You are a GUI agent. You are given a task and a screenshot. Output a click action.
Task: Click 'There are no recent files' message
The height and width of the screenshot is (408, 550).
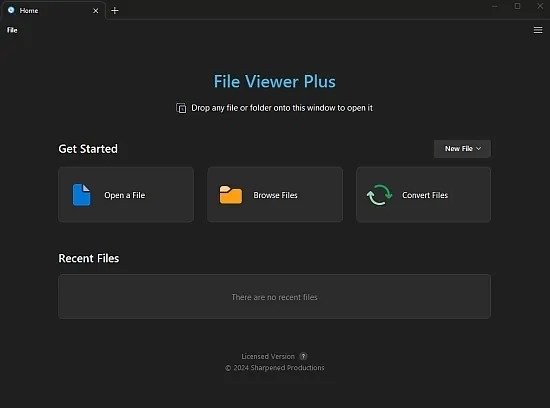[275, 297]
